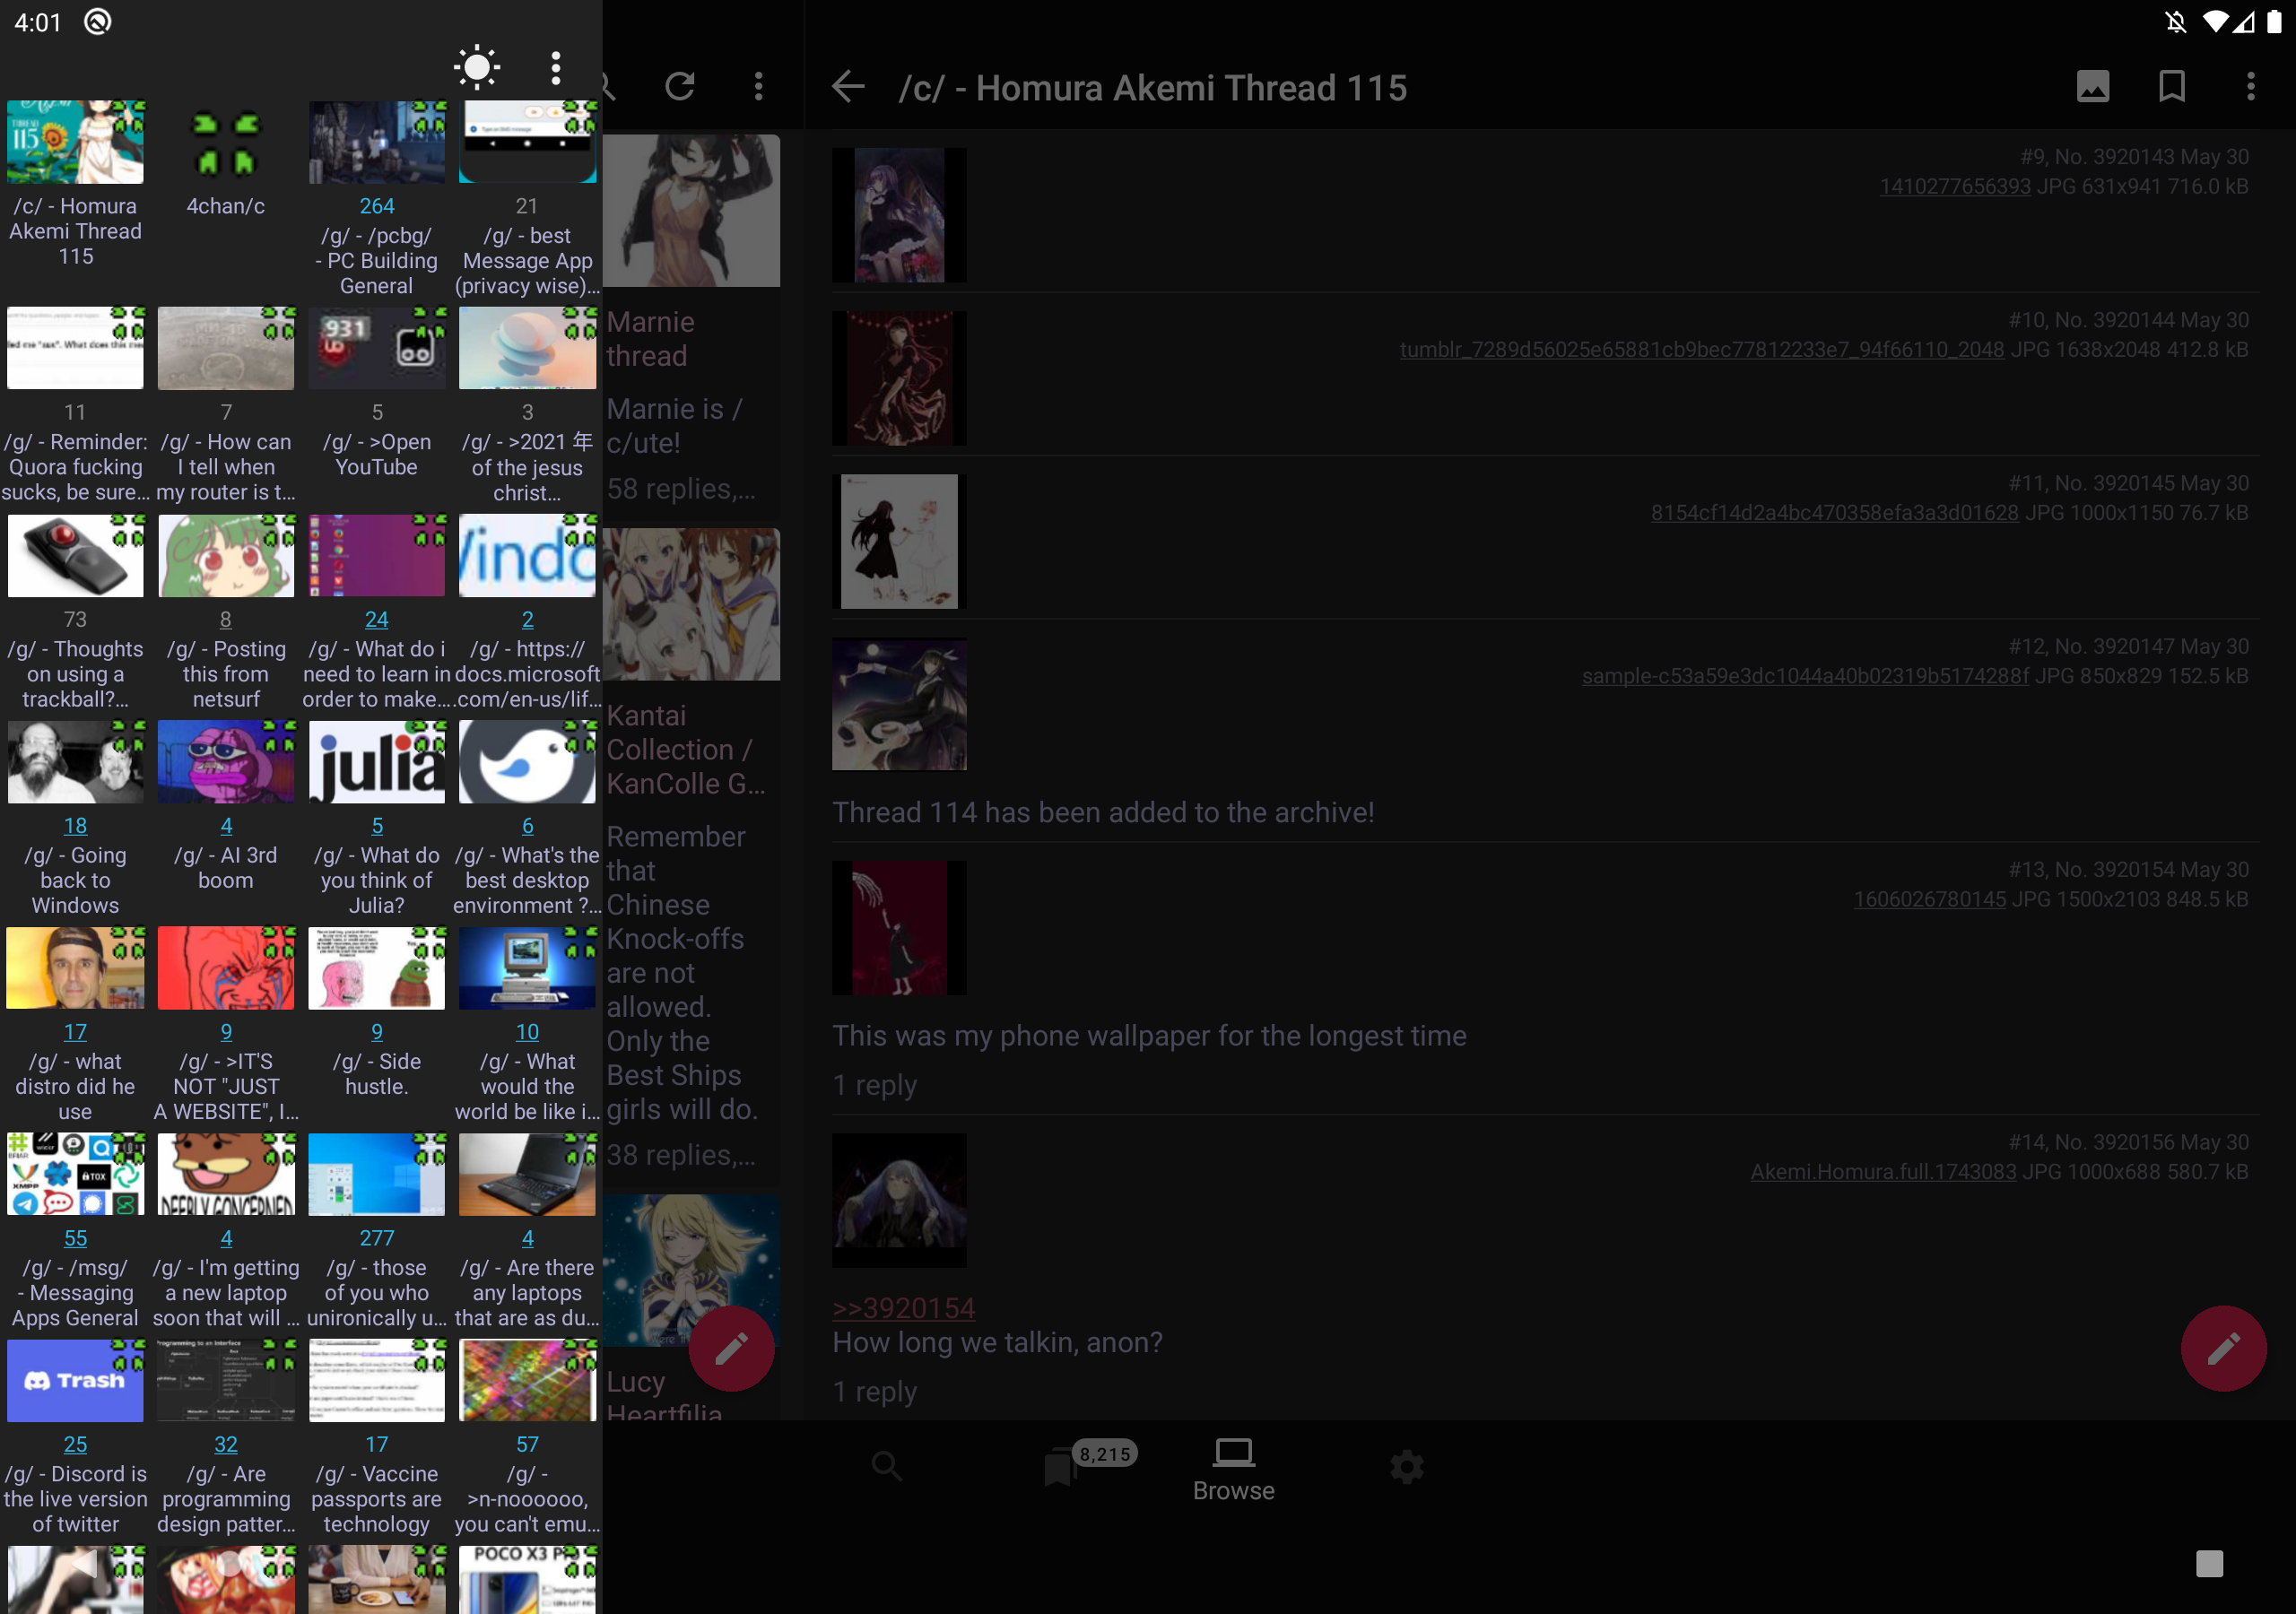Go back with the arrow icon
Image resolution: width=2296 pixels, height=1614 pixels.
(x=848, y=87)
